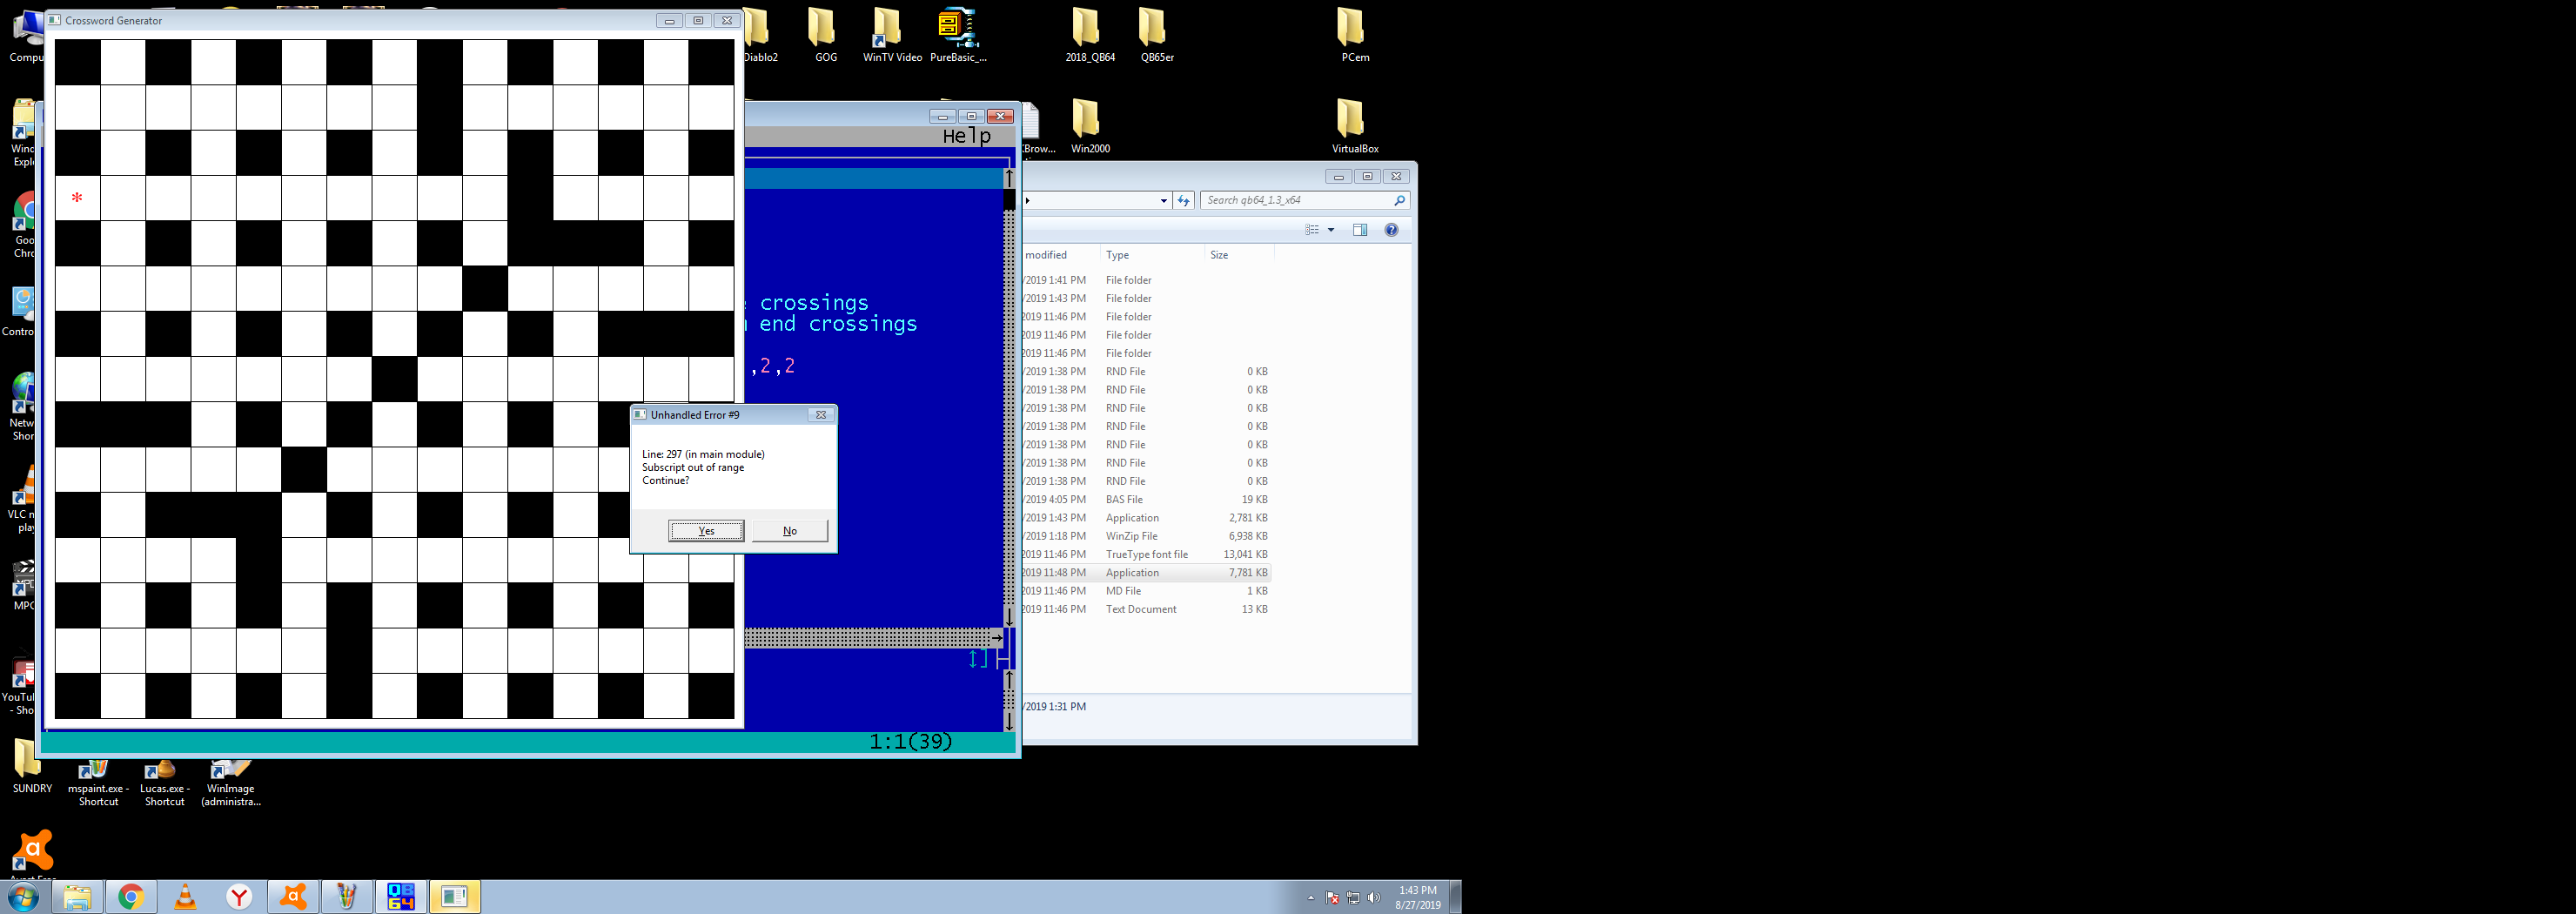Click No in the Unhandled Error dialog
The height and width of the screenshot is (914, 2576).
(789, 531)
